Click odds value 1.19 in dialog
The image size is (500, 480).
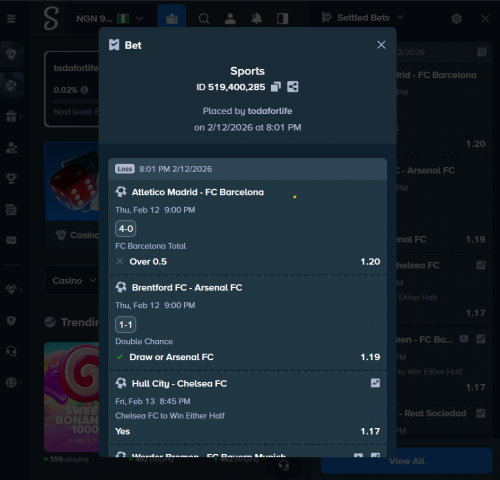pyautogui.click(x=370, y=357)
